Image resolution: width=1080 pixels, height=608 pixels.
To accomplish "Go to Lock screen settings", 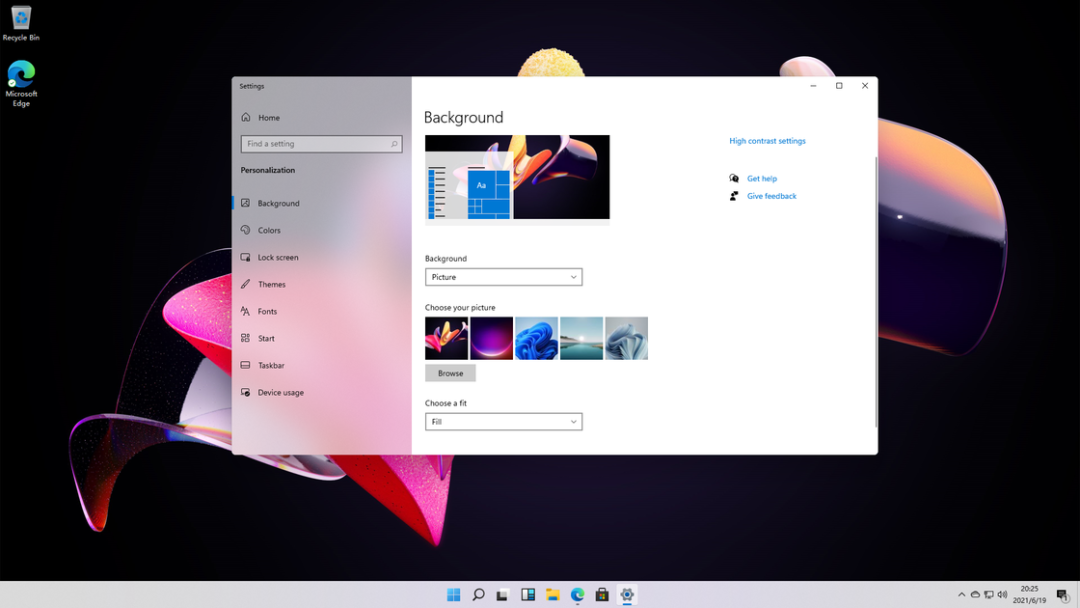I will tap(277, 257).
